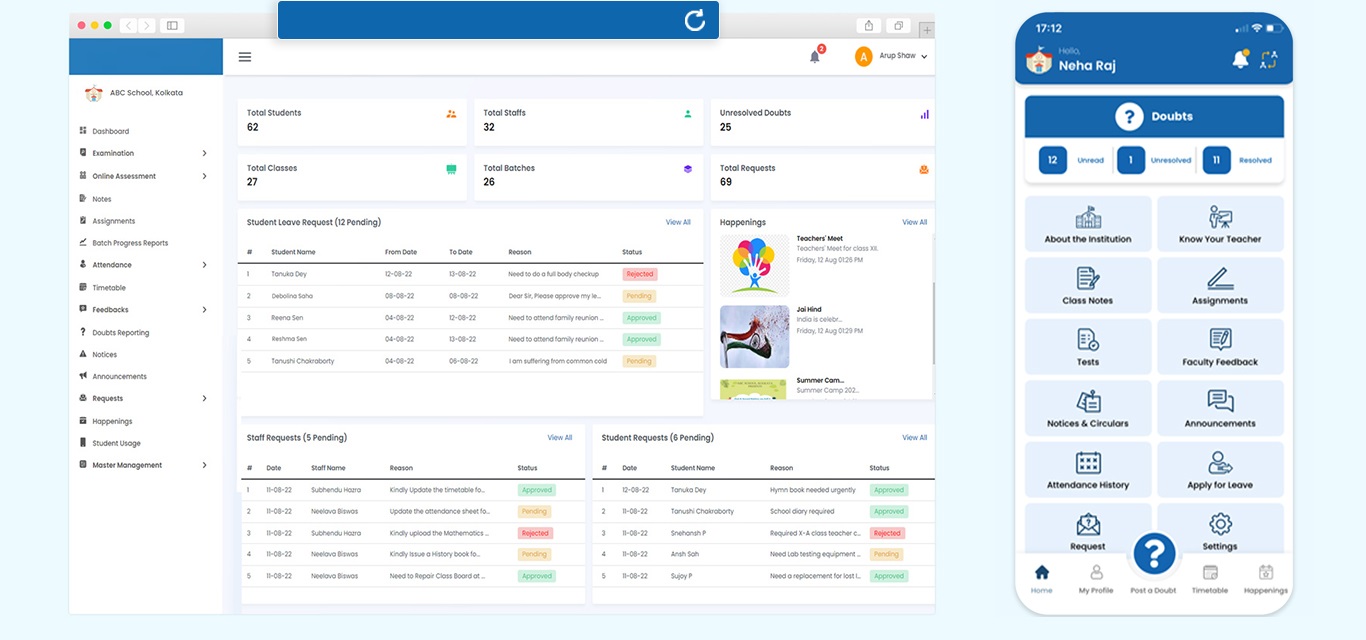Tap the mobile notification bell icon
Viewport: 1366px width, 640px height.
pyautogui.click(x=1240, y=60)
